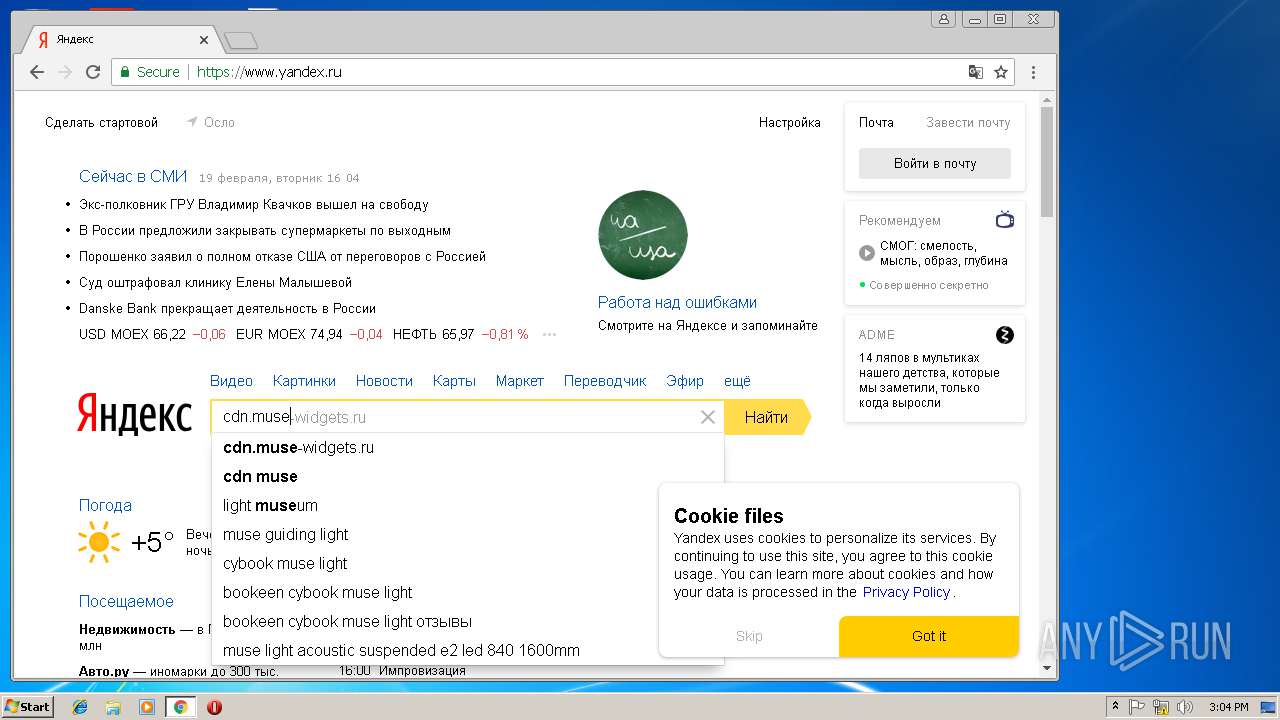Click the sunny weather icon

tap(99, 542)
